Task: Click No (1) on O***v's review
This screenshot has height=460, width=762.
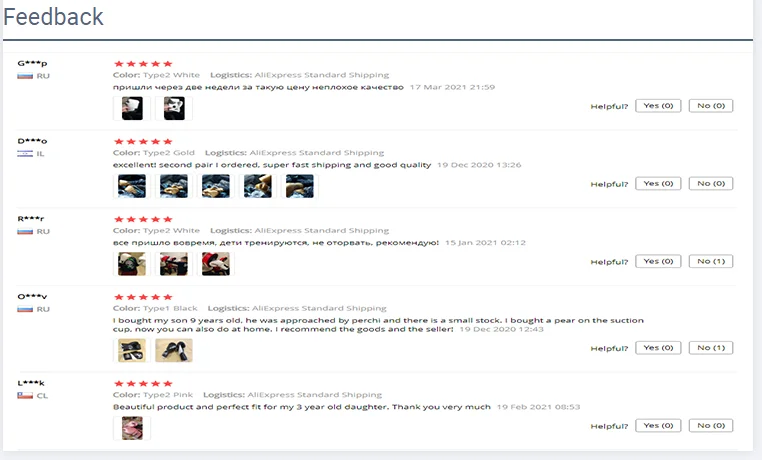Action: tap(710, 348)
